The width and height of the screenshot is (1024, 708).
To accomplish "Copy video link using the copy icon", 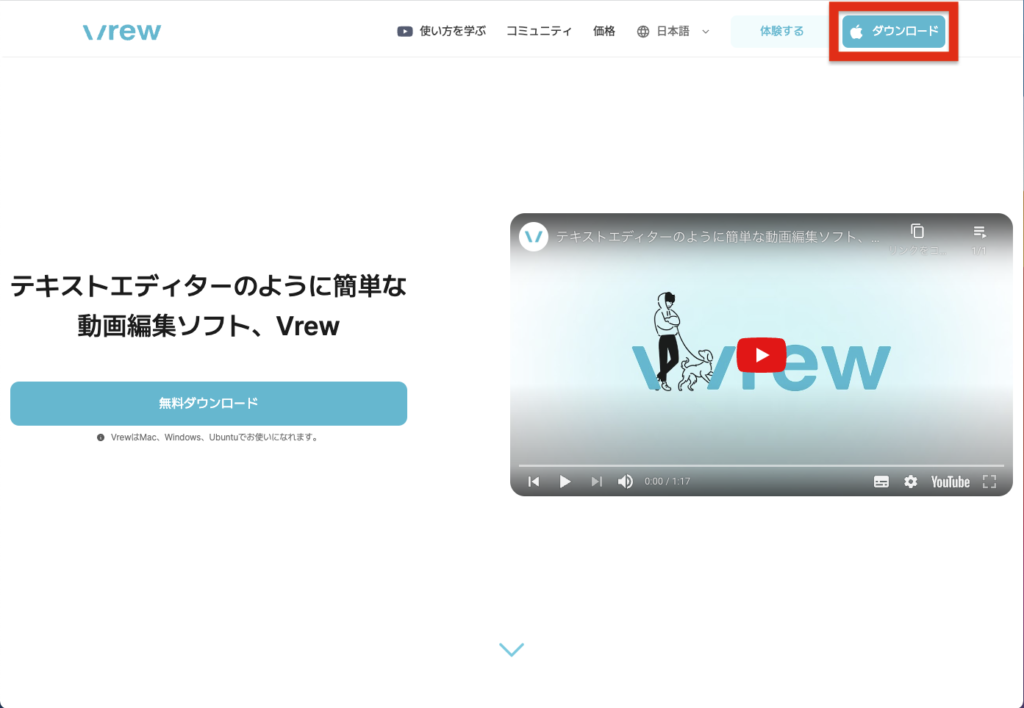I will pyautogui.click(x=917, y=231).
